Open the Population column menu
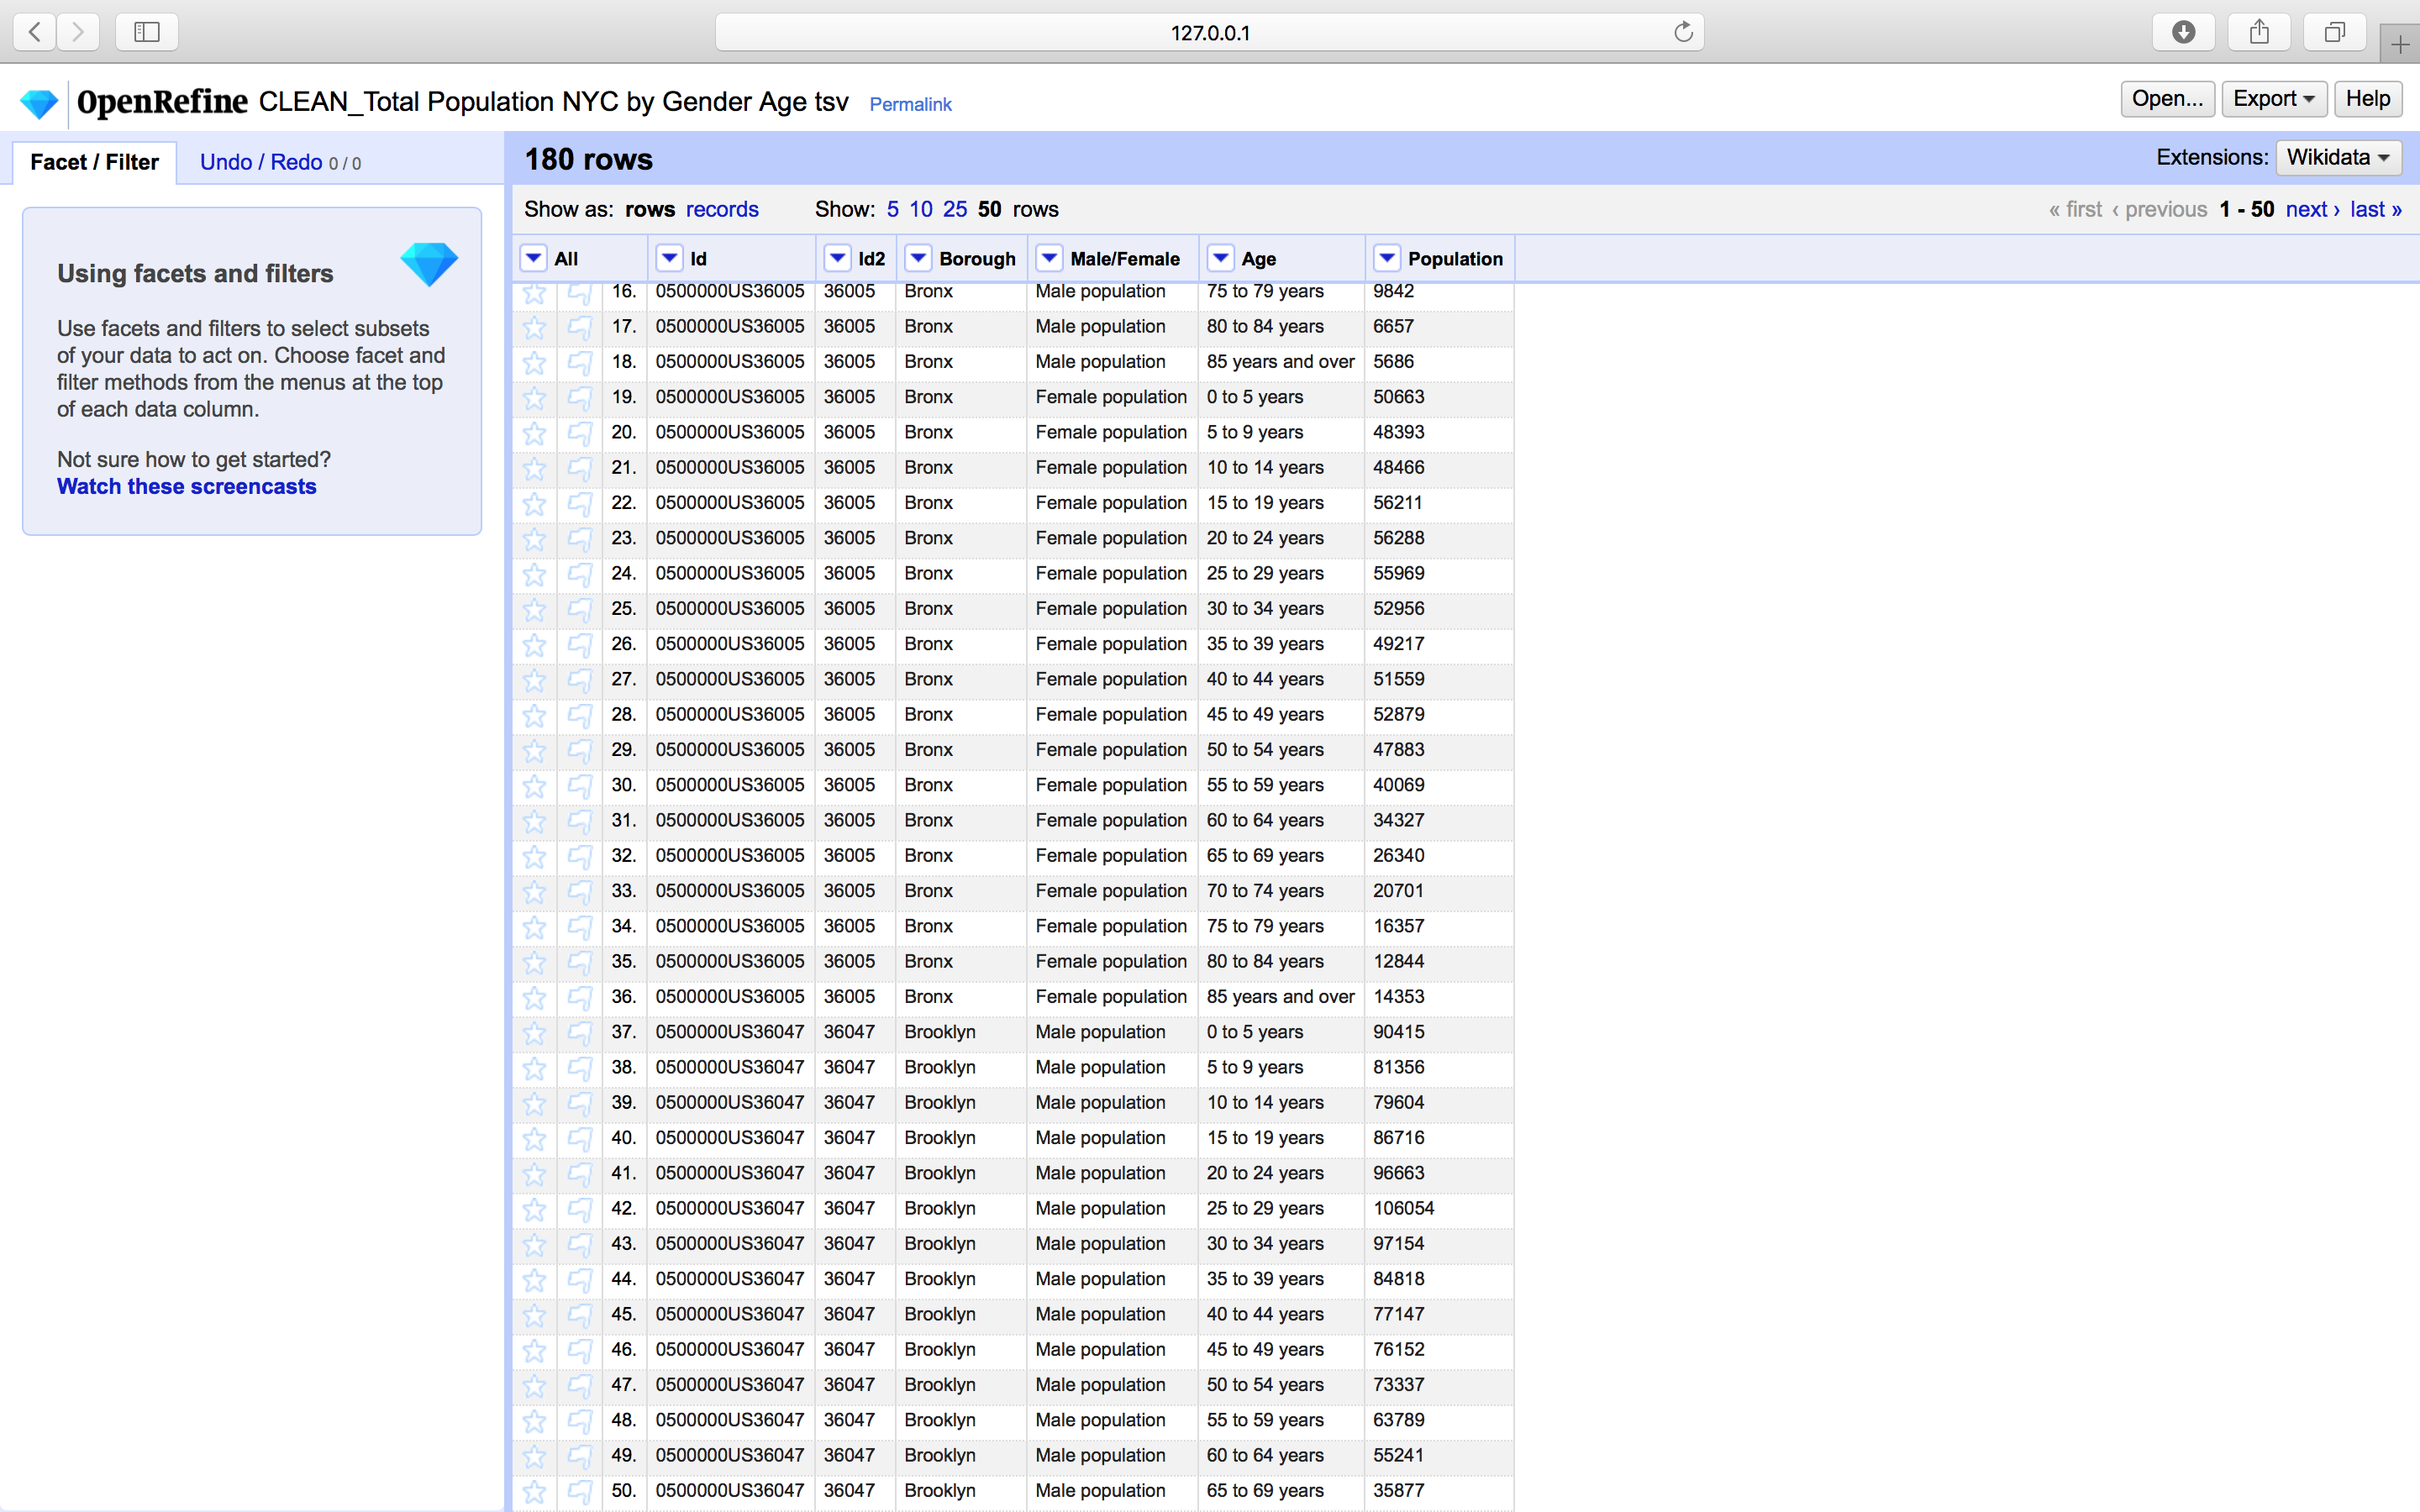This screenshot has height=1512, width=2420. (1386, 257)
